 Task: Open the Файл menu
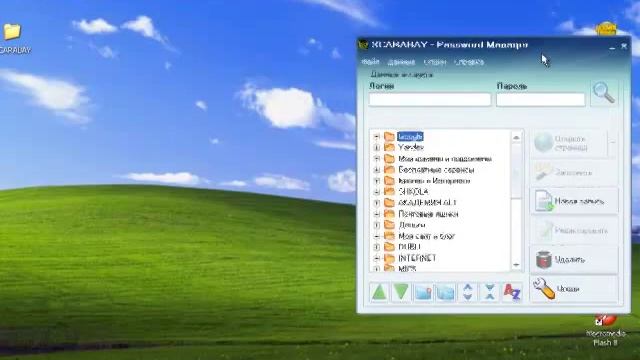click(370, 62)
